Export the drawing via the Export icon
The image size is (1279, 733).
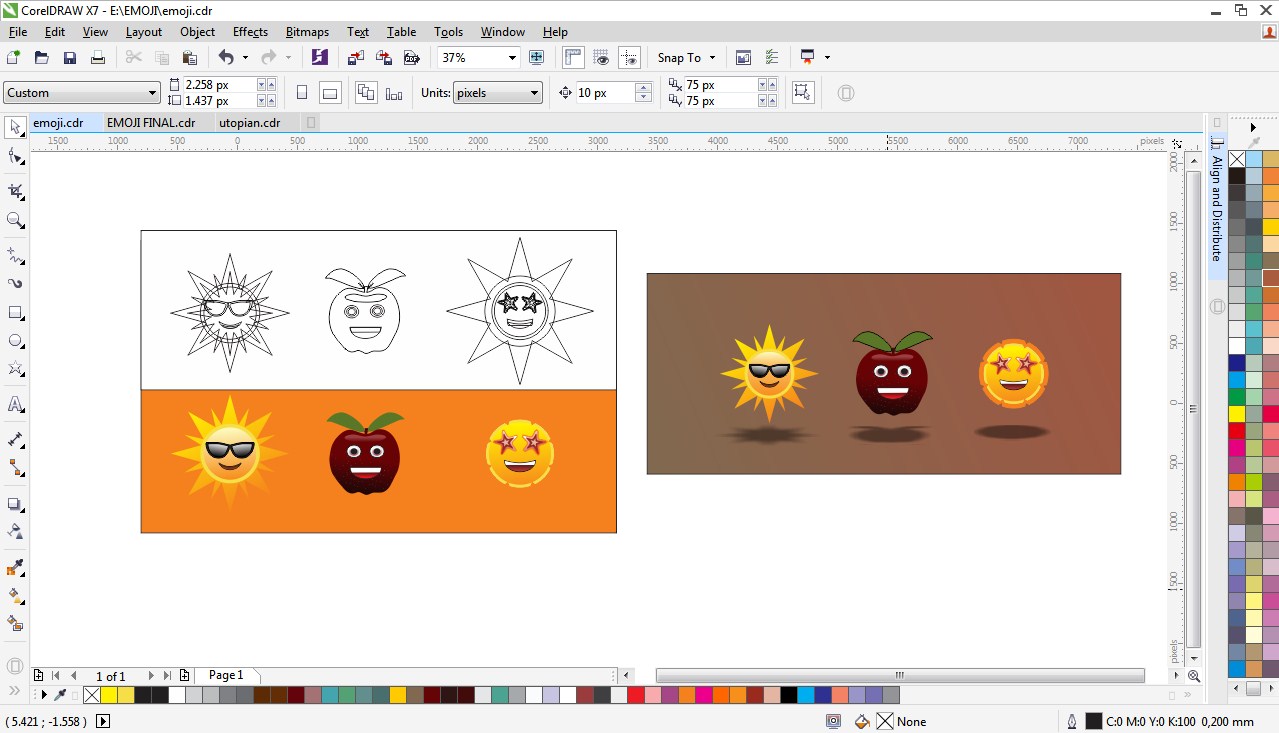(x=383, y=58)
